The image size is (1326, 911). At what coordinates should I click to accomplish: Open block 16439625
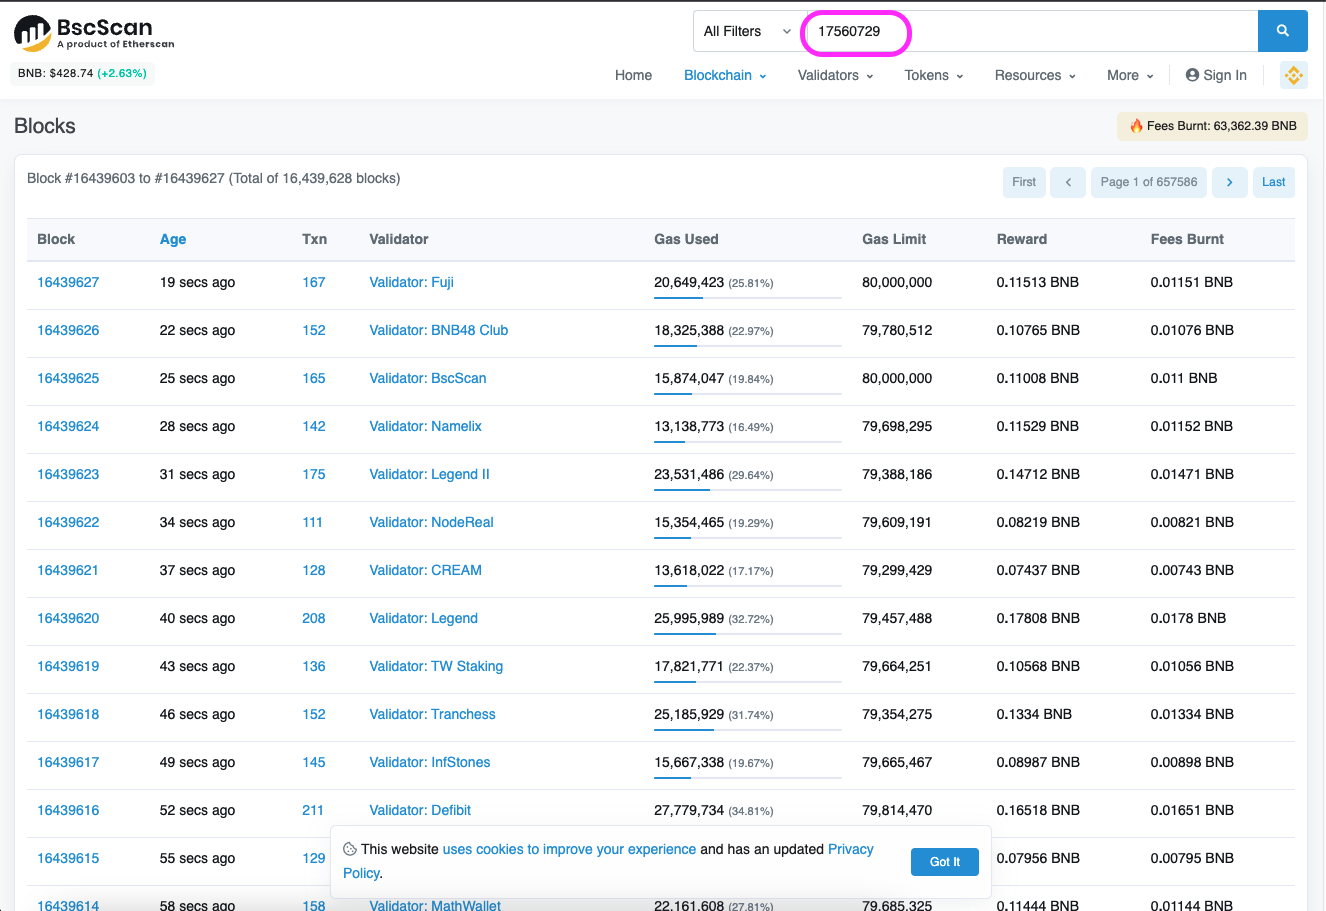(68, 378)
